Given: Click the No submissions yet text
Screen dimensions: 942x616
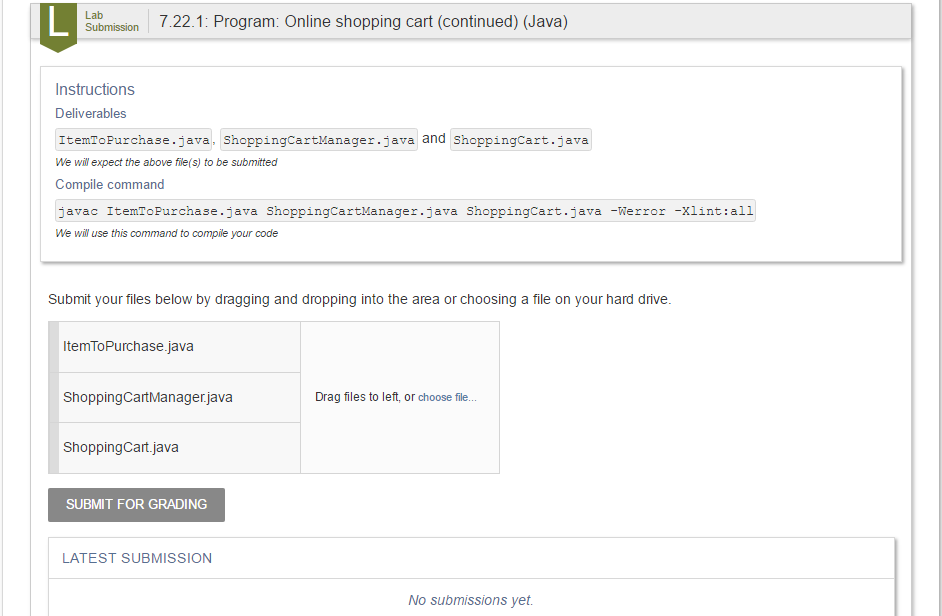Looking at the screenshot, I should [x=471, y=600].
